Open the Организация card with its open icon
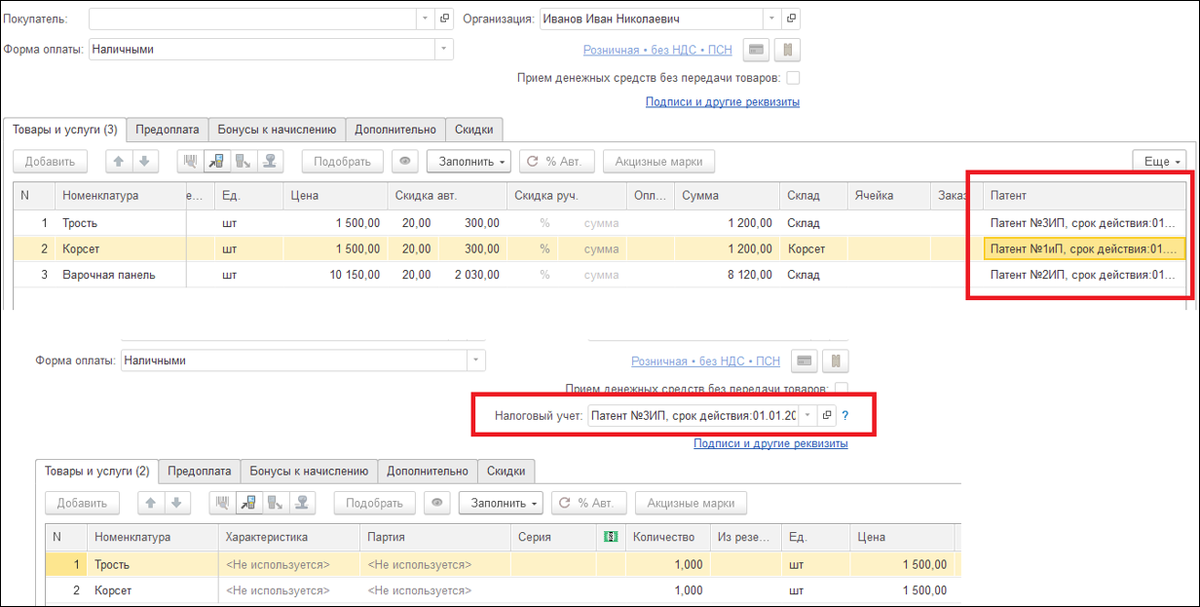Image resolution: width=1200 pixels, height=607 pixels. tap(791, 18)
